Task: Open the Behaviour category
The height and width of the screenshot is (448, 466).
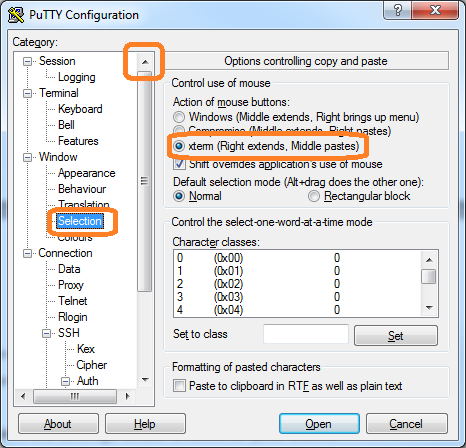Action: tap(82, 189)
